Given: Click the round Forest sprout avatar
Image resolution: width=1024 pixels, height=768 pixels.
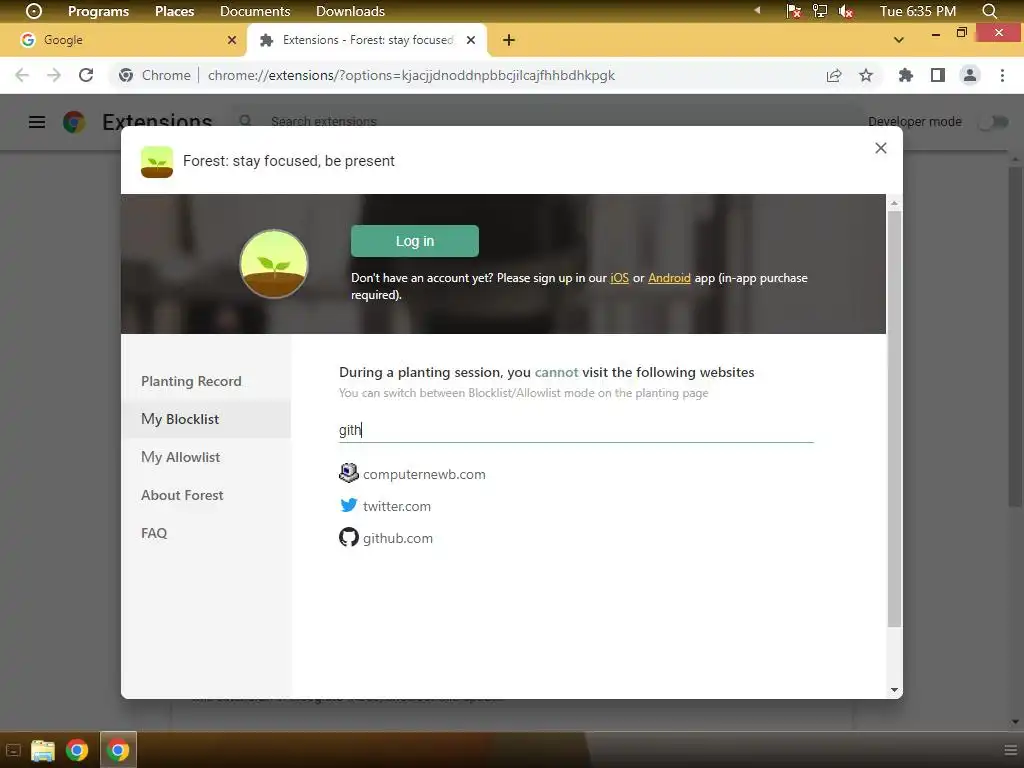Looking at the screenshot, I should pyautogui.click(x=274, y=264).
